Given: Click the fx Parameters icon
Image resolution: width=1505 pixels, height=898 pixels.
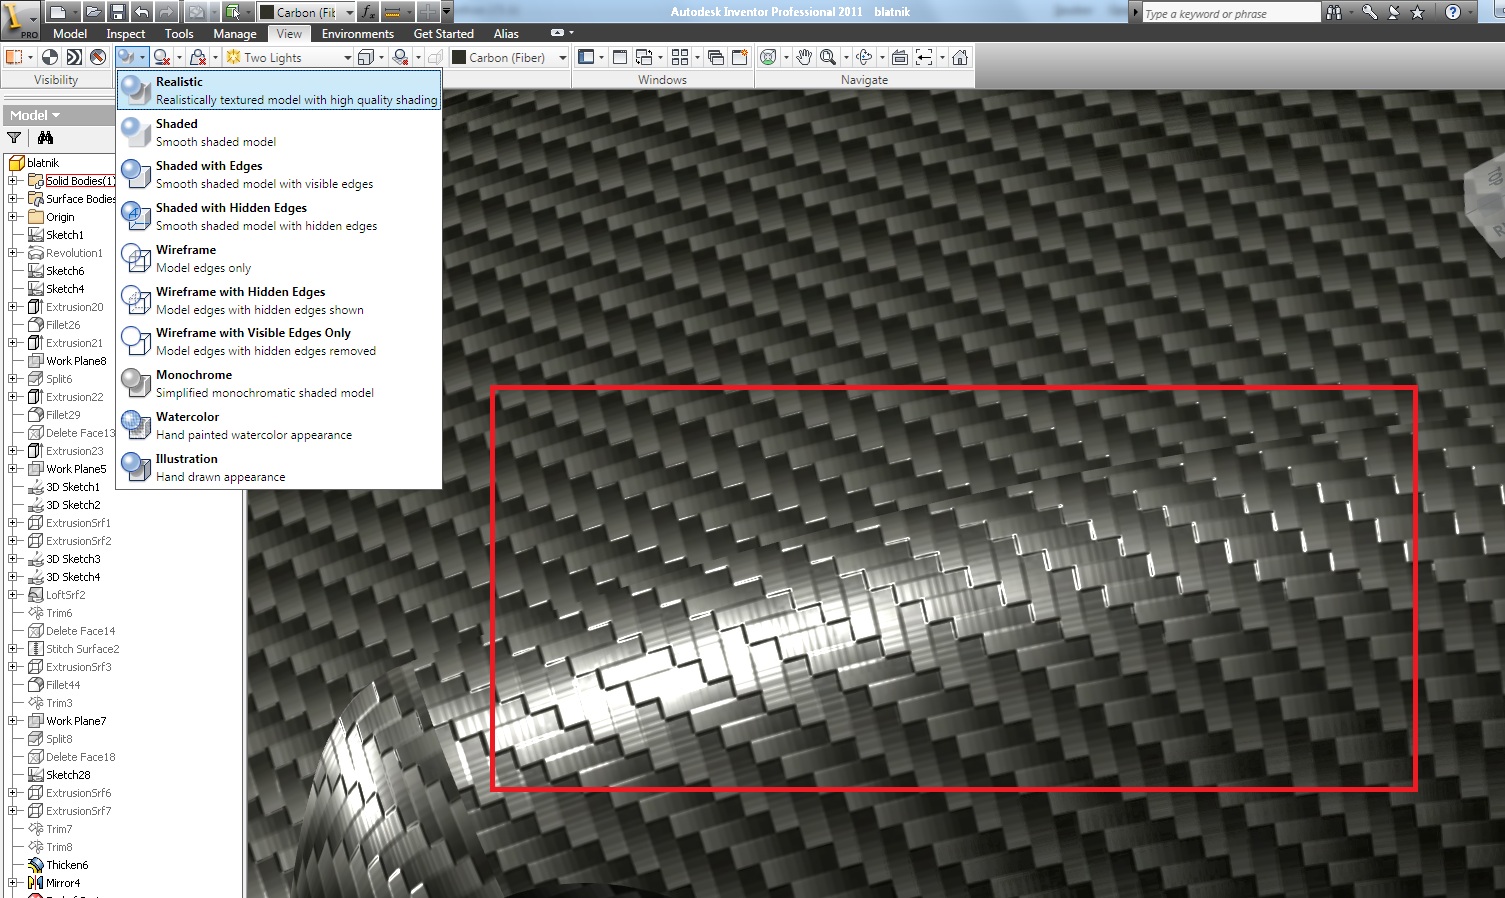Looking at the screenshot, I should [368, 12].
